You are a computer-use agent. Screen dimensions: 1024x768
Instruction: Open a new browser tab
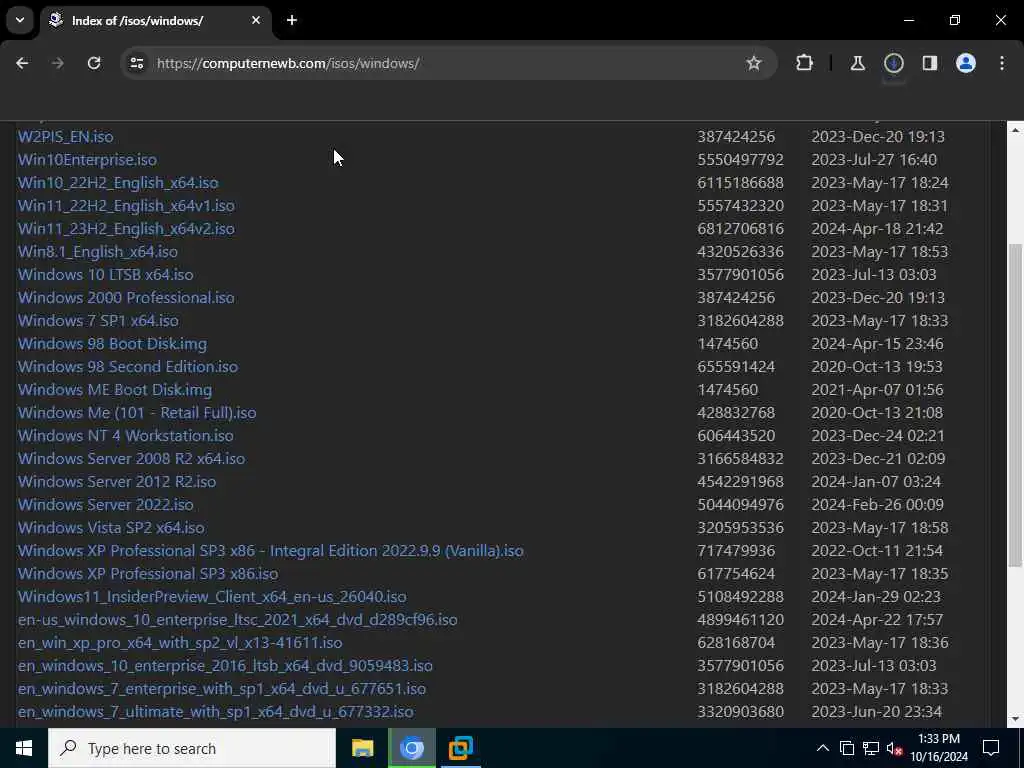(292, 20)
